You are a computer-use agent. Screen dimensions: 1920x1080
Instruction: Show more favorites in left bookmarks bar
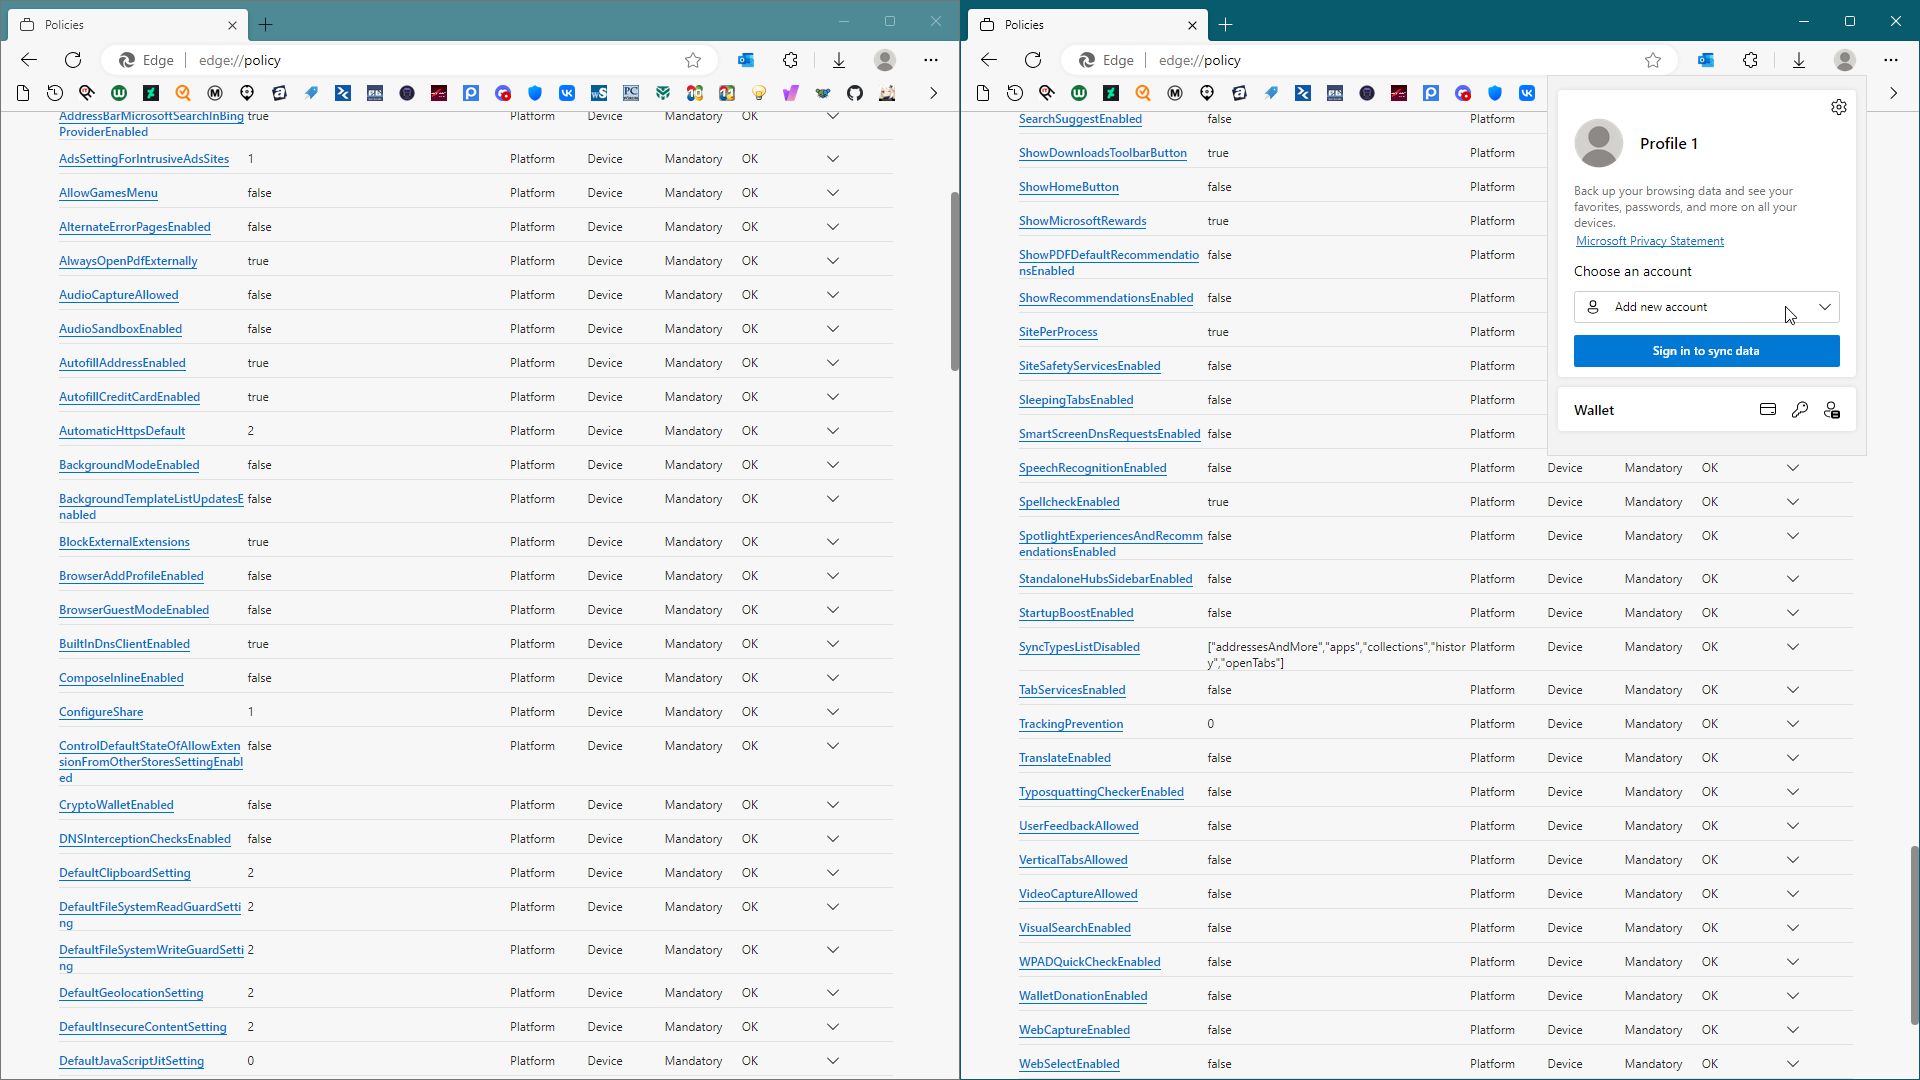click(933, 93)
